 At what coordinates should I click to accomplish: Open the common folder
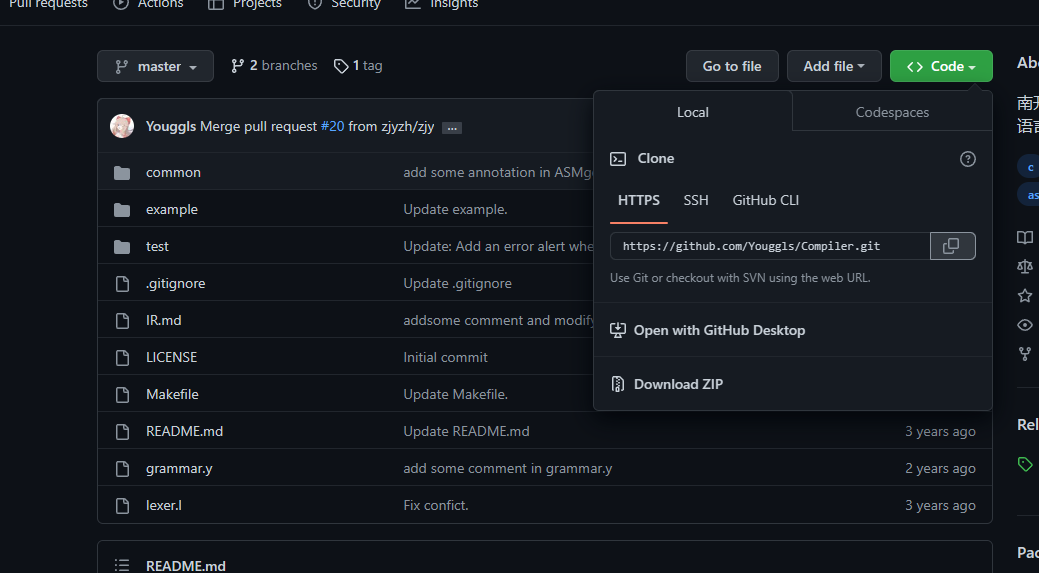pyautogui.click(x=173, y=172)
